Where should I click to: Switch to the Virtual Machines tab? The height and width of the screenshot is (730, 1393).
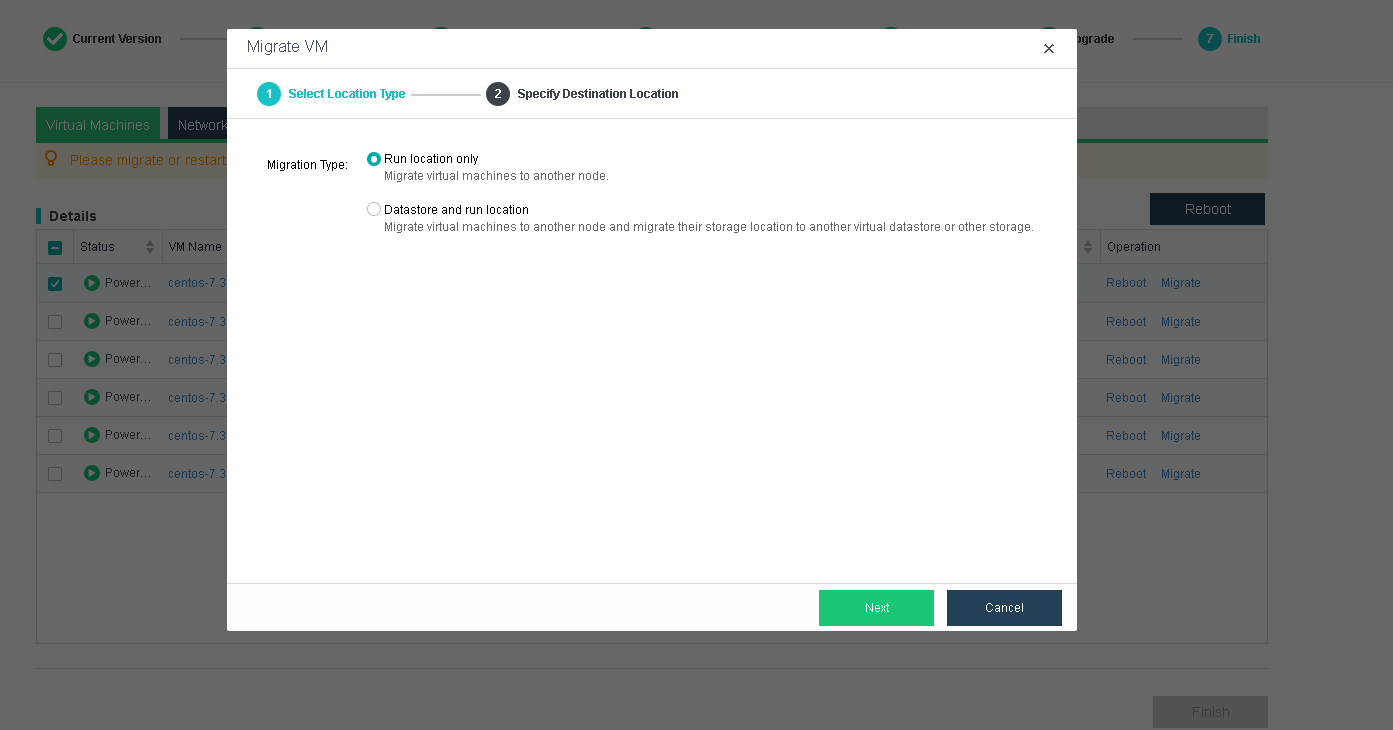[x=98, y=125]
